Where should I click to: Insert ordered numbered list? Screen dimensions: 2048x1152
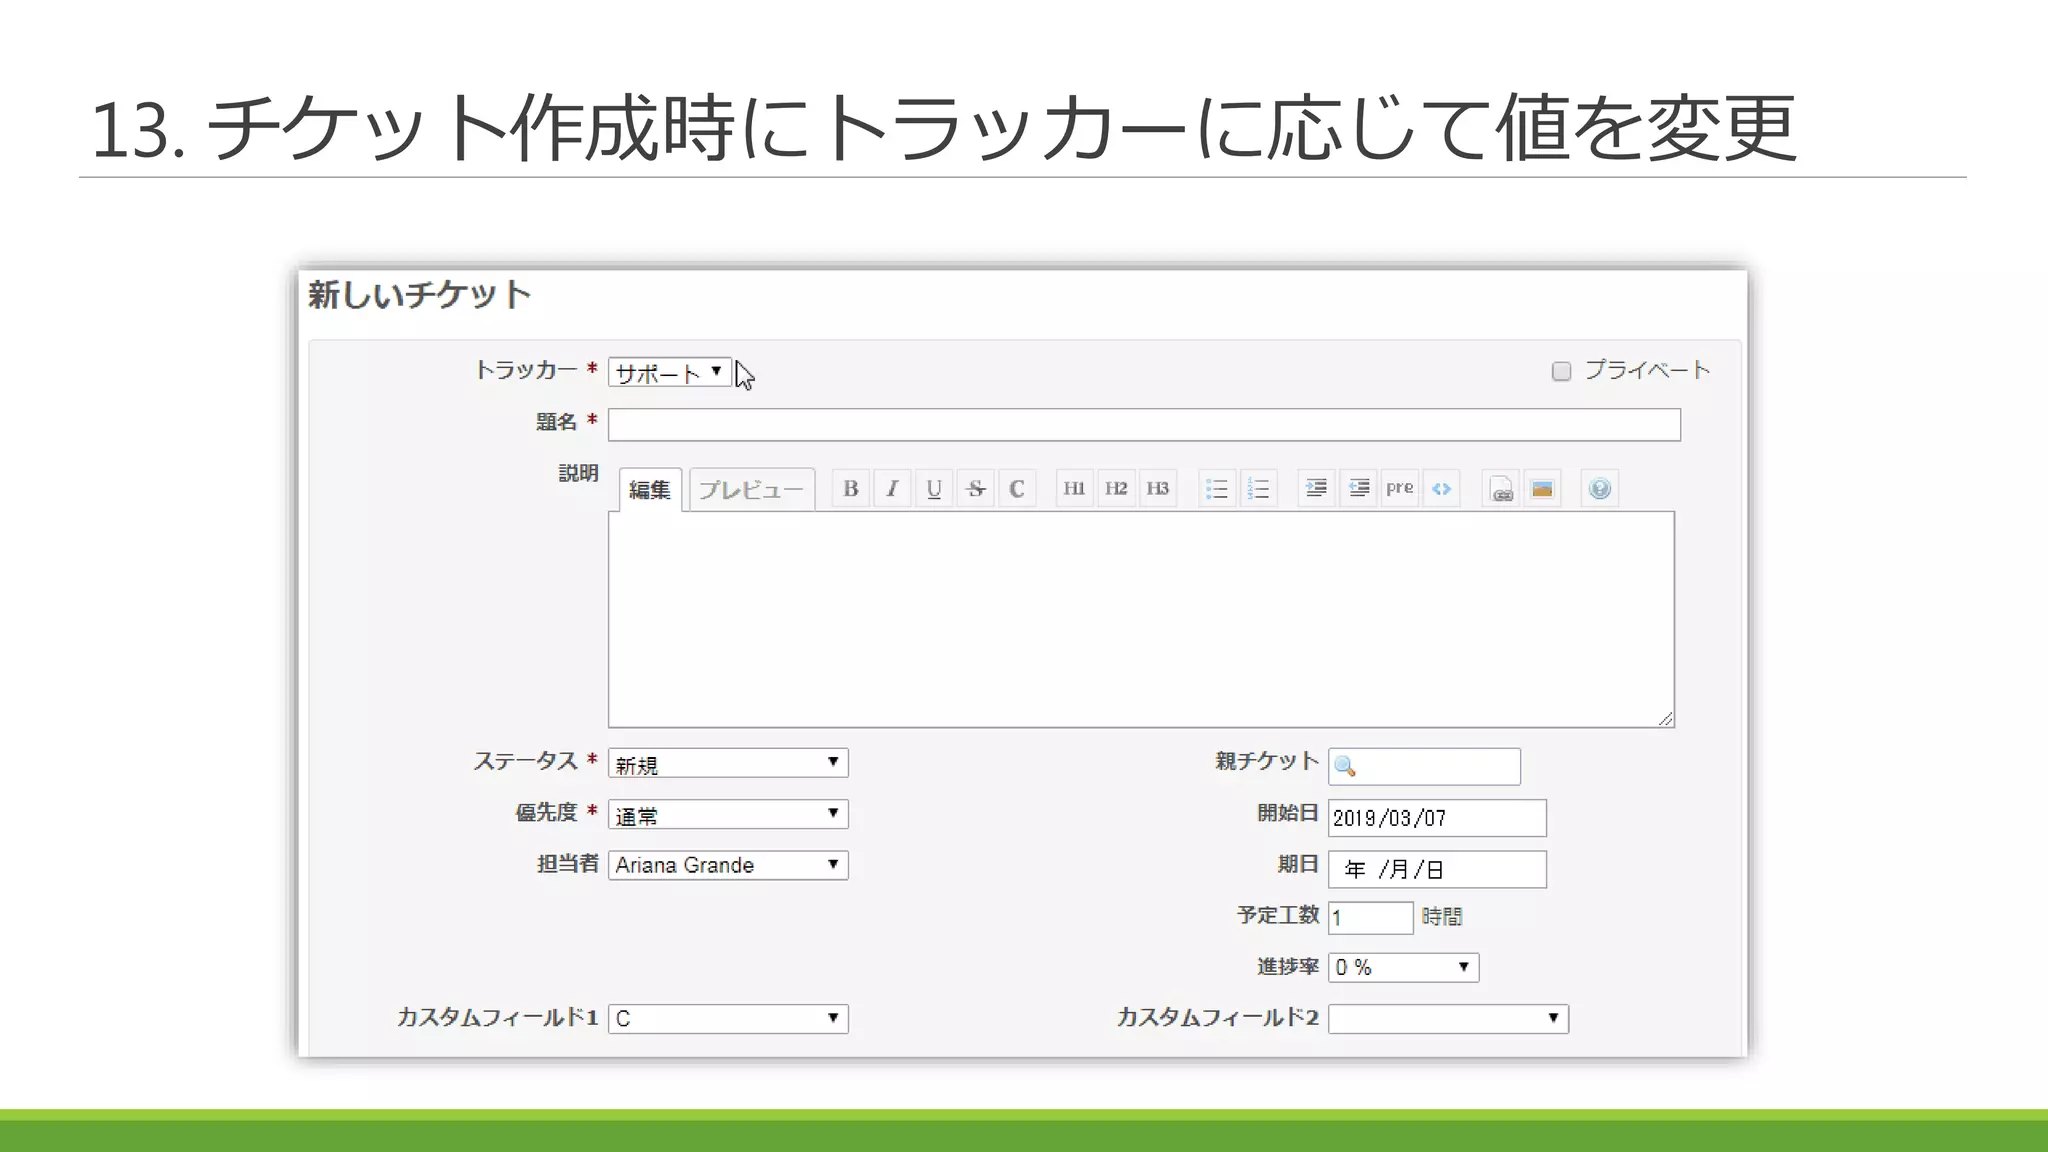(x=1259, y=489)
